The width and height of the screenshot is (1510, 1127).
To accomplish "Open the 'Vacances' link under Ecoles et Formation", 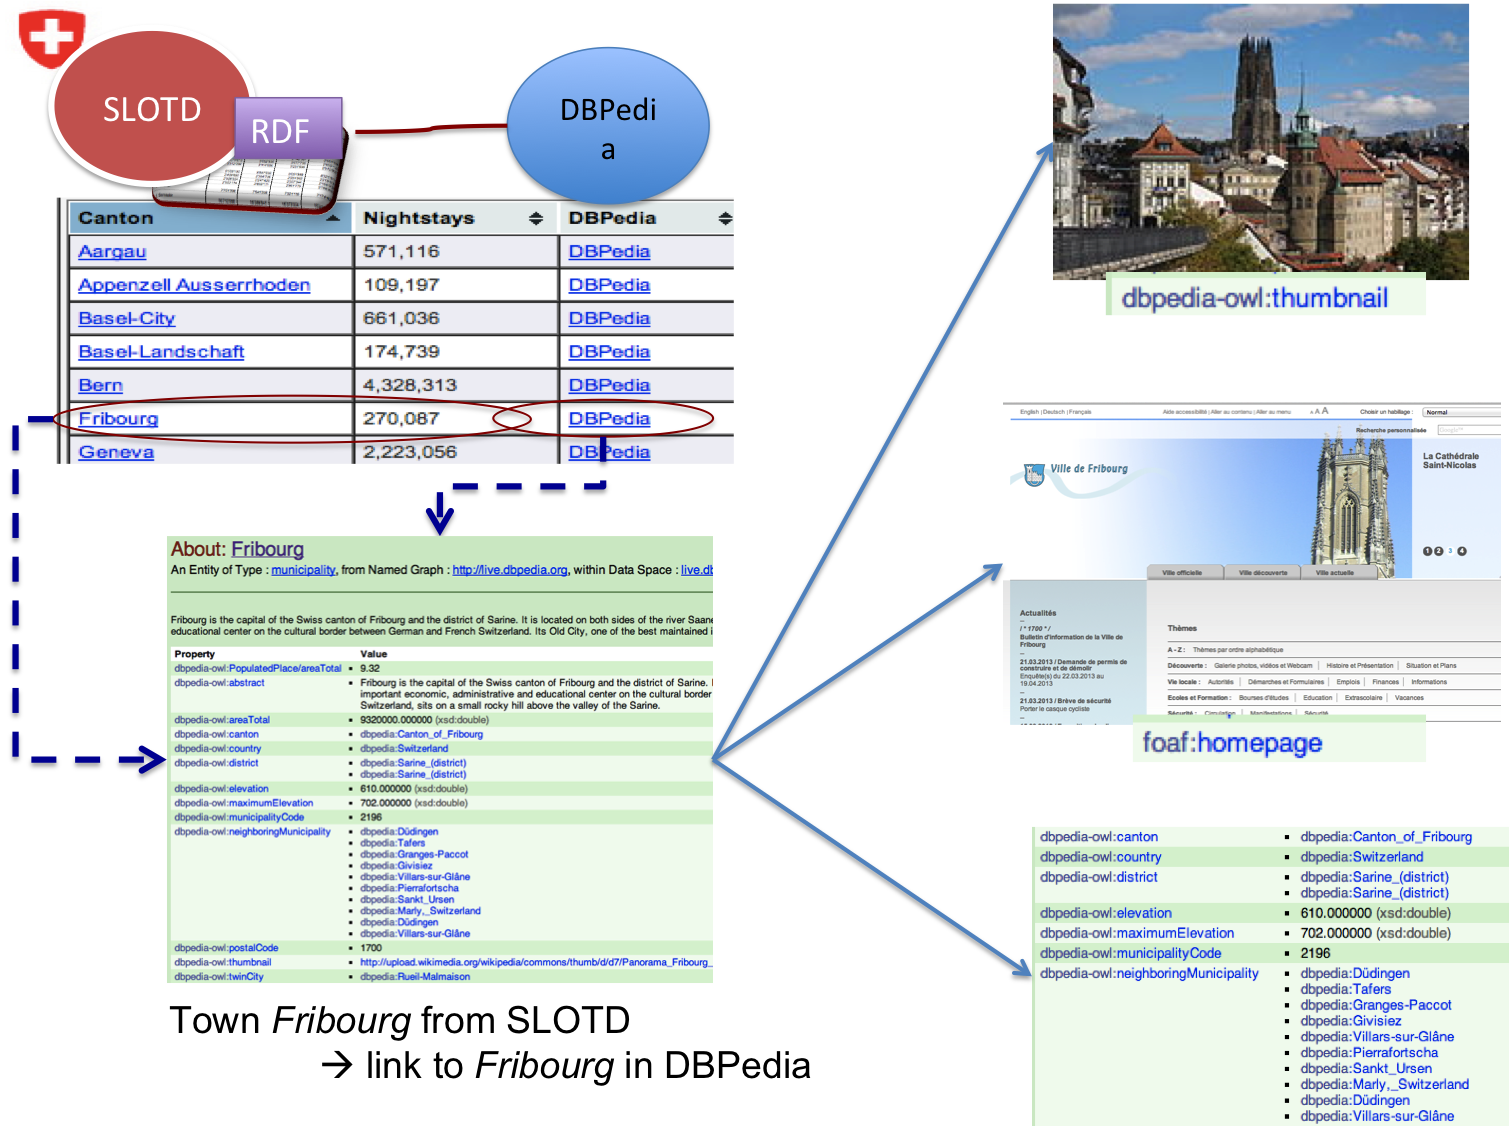I will point(1409,698).
